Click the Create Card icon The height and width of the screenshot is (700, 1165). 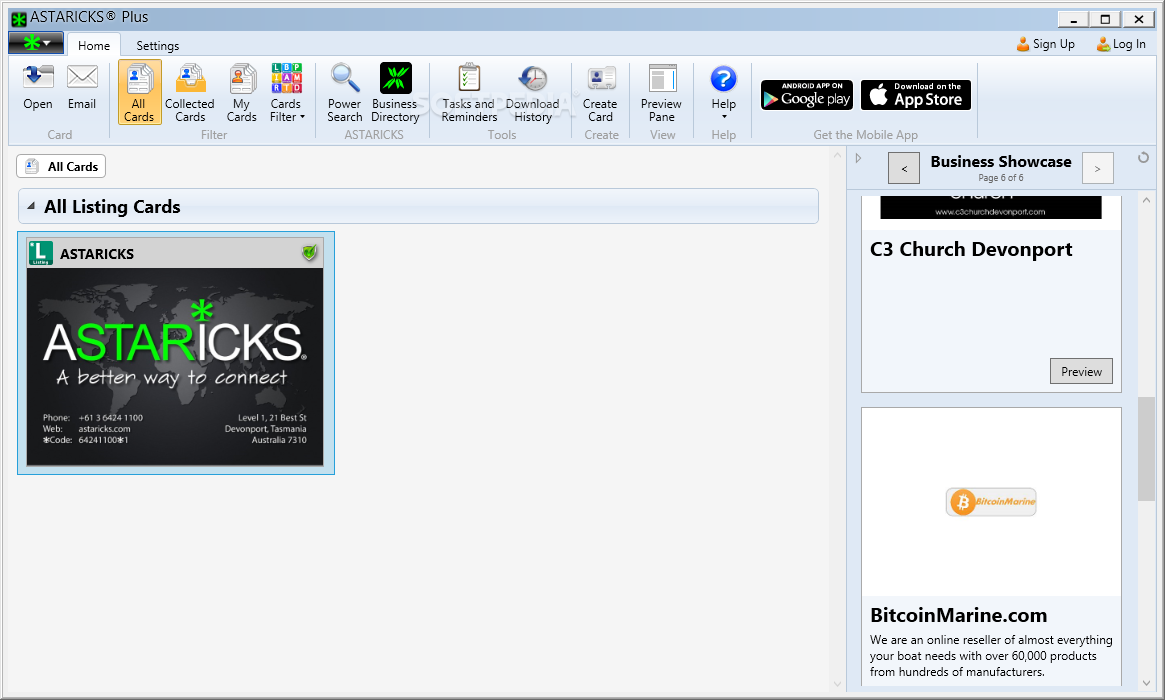[600, 92]
